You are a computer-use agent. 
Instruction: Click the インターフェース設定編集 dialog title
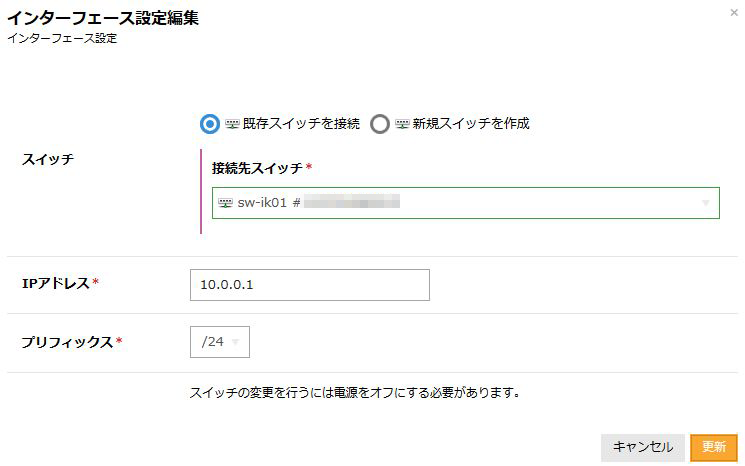click(x=102, y=19)
